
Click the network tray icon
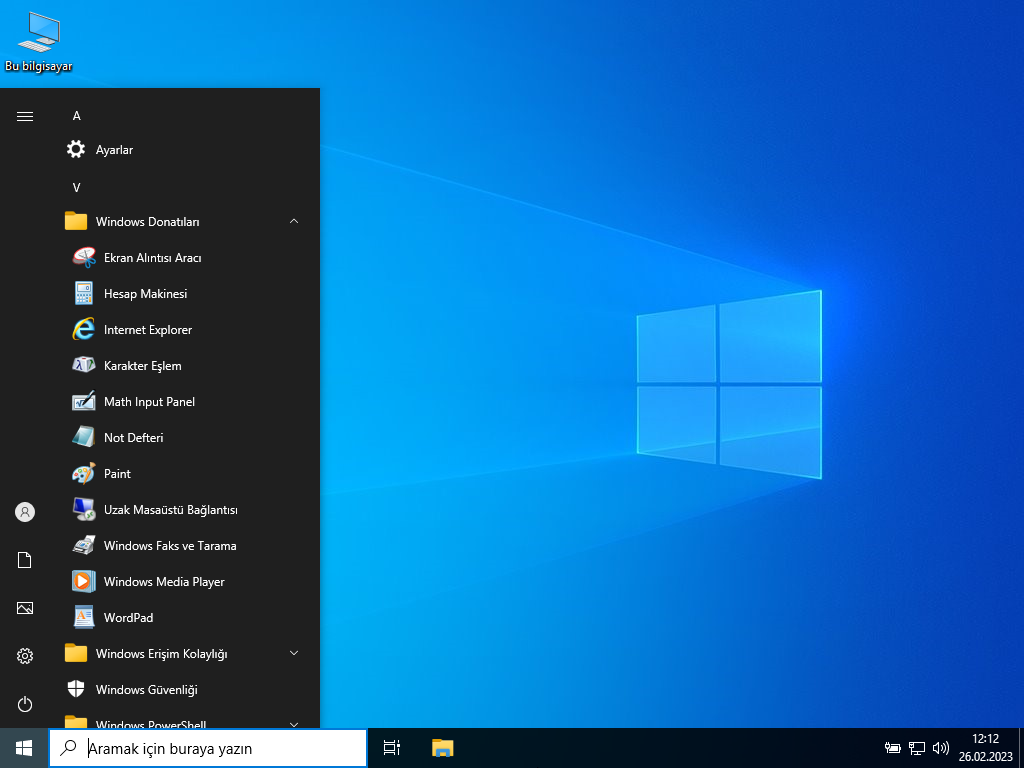point(917,748)
